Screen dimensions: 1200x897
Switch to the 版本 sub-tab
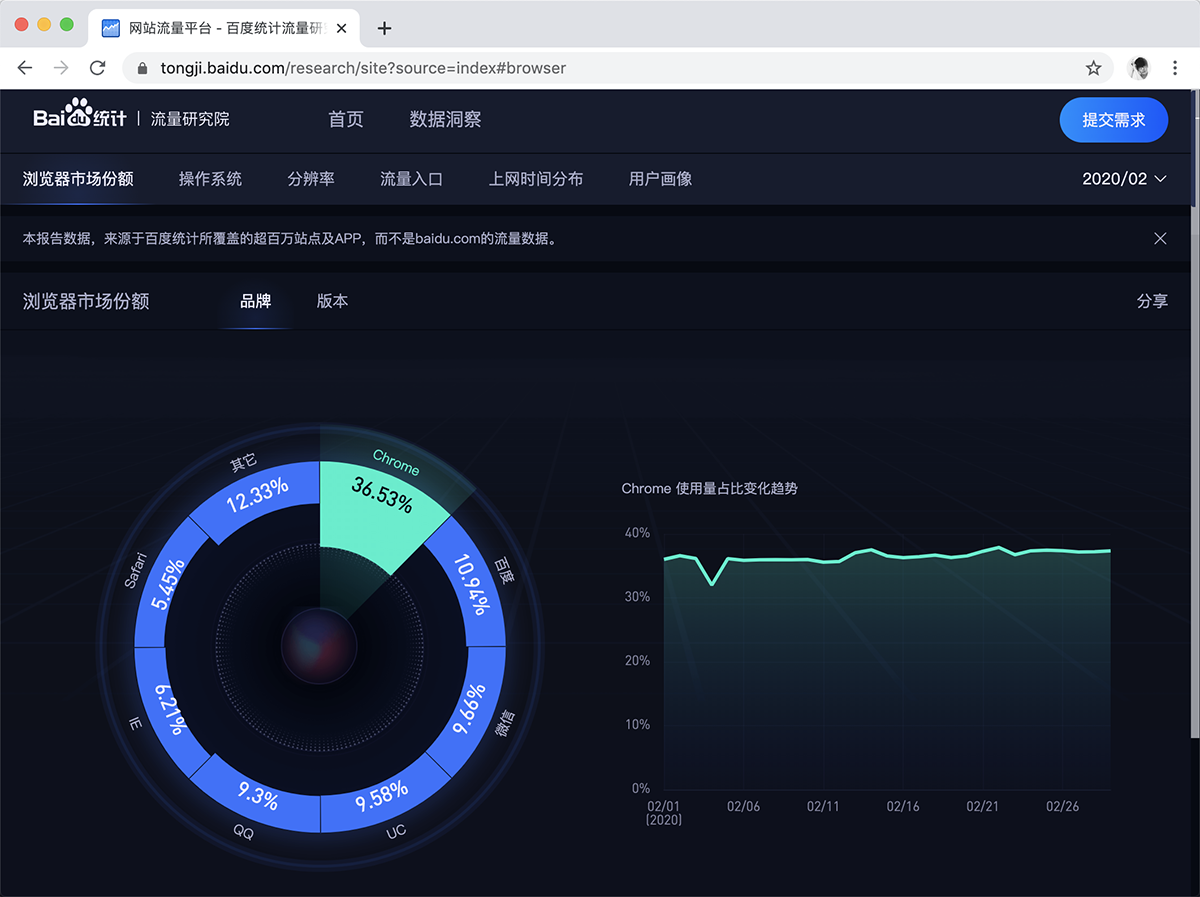pos(332,300)
